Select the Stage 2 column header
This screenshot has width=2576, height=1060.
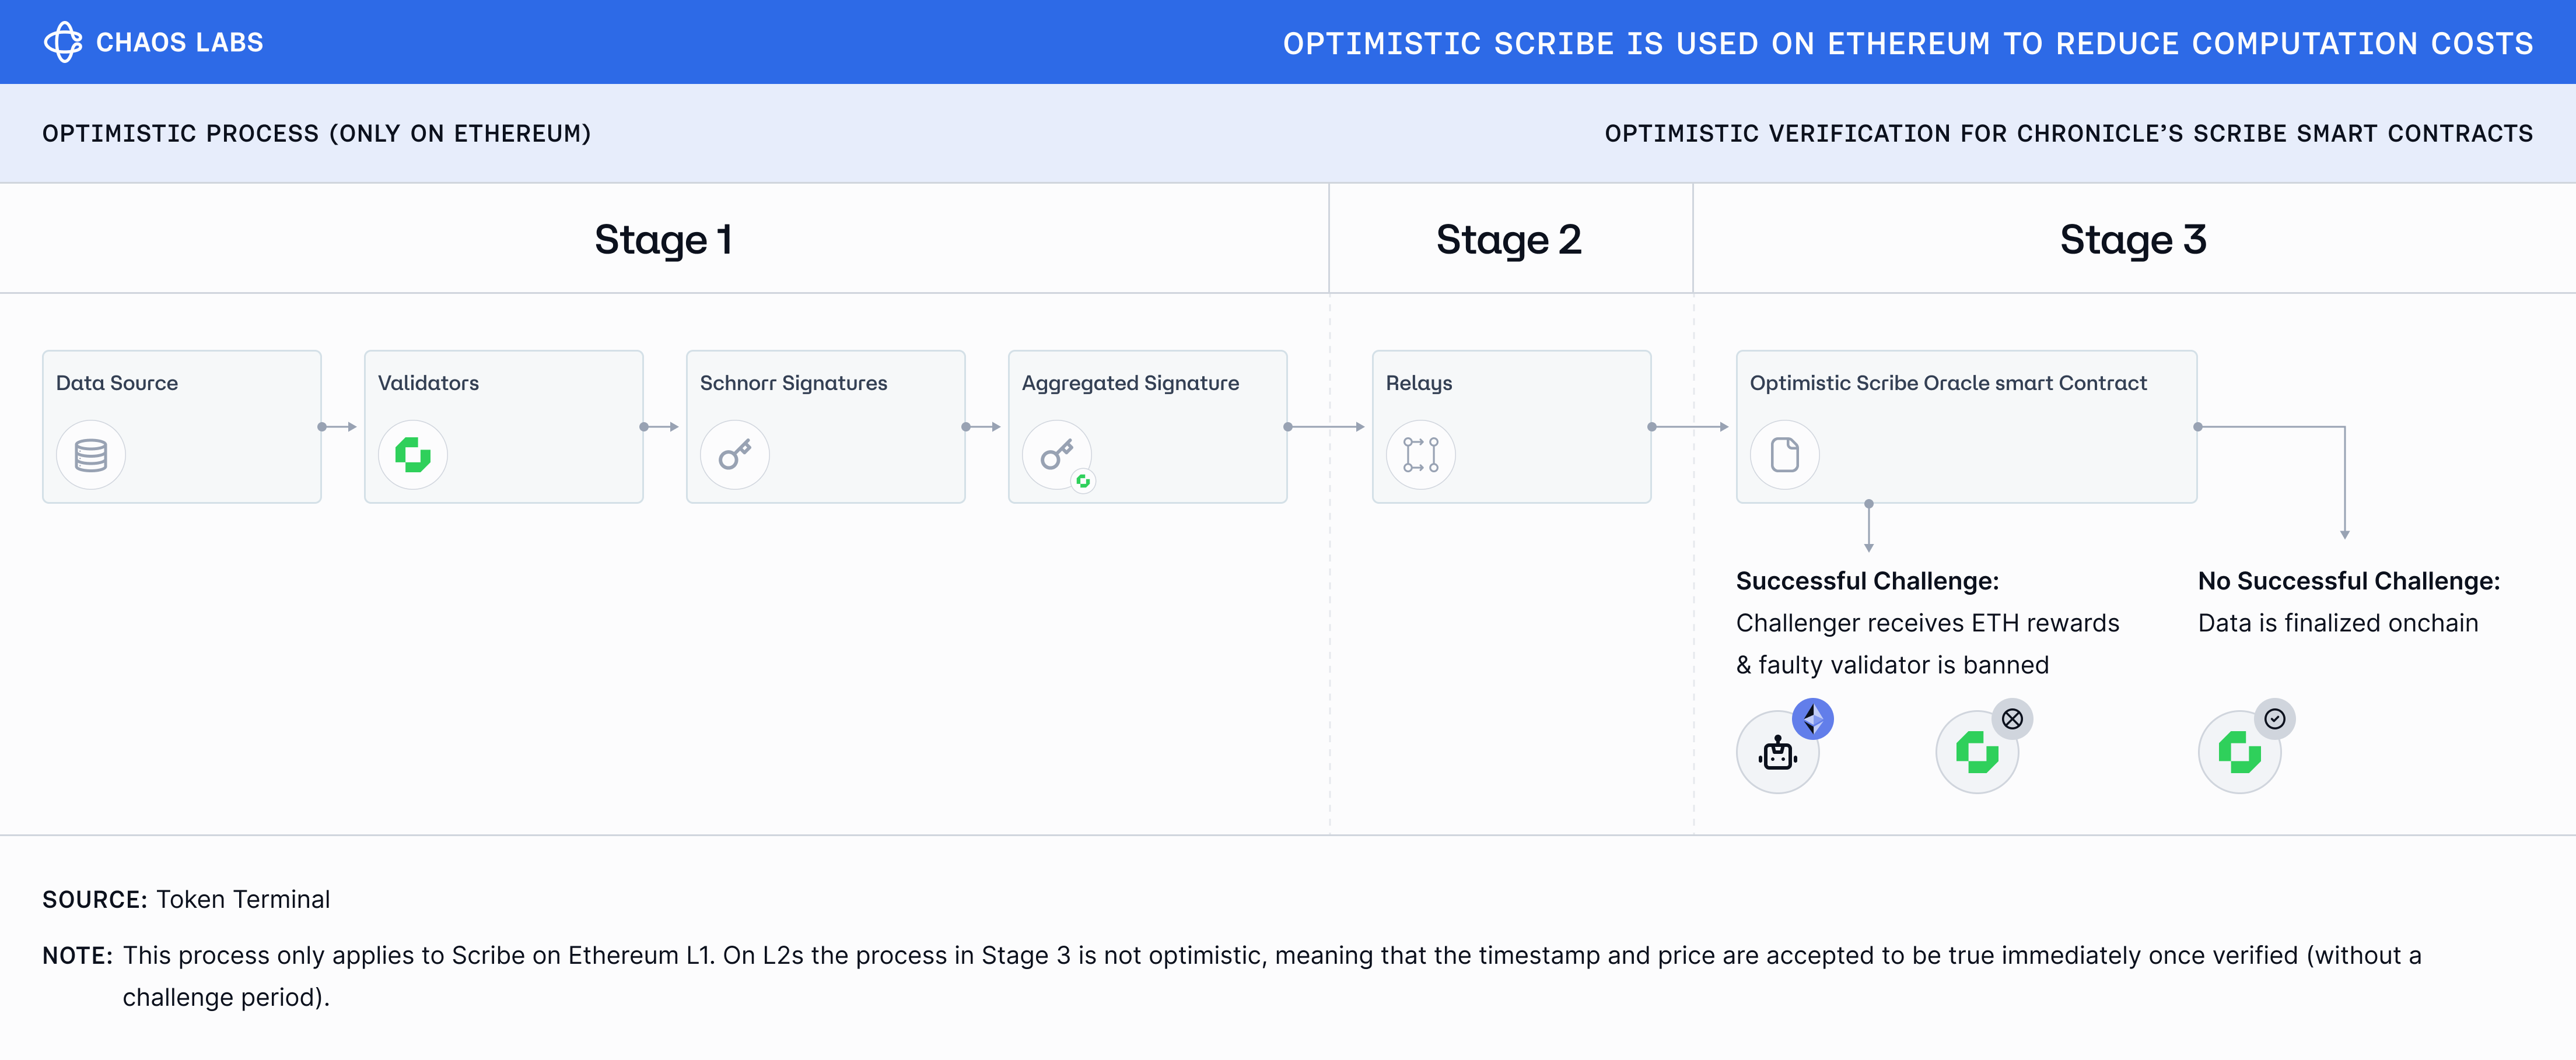(1510, 240)
